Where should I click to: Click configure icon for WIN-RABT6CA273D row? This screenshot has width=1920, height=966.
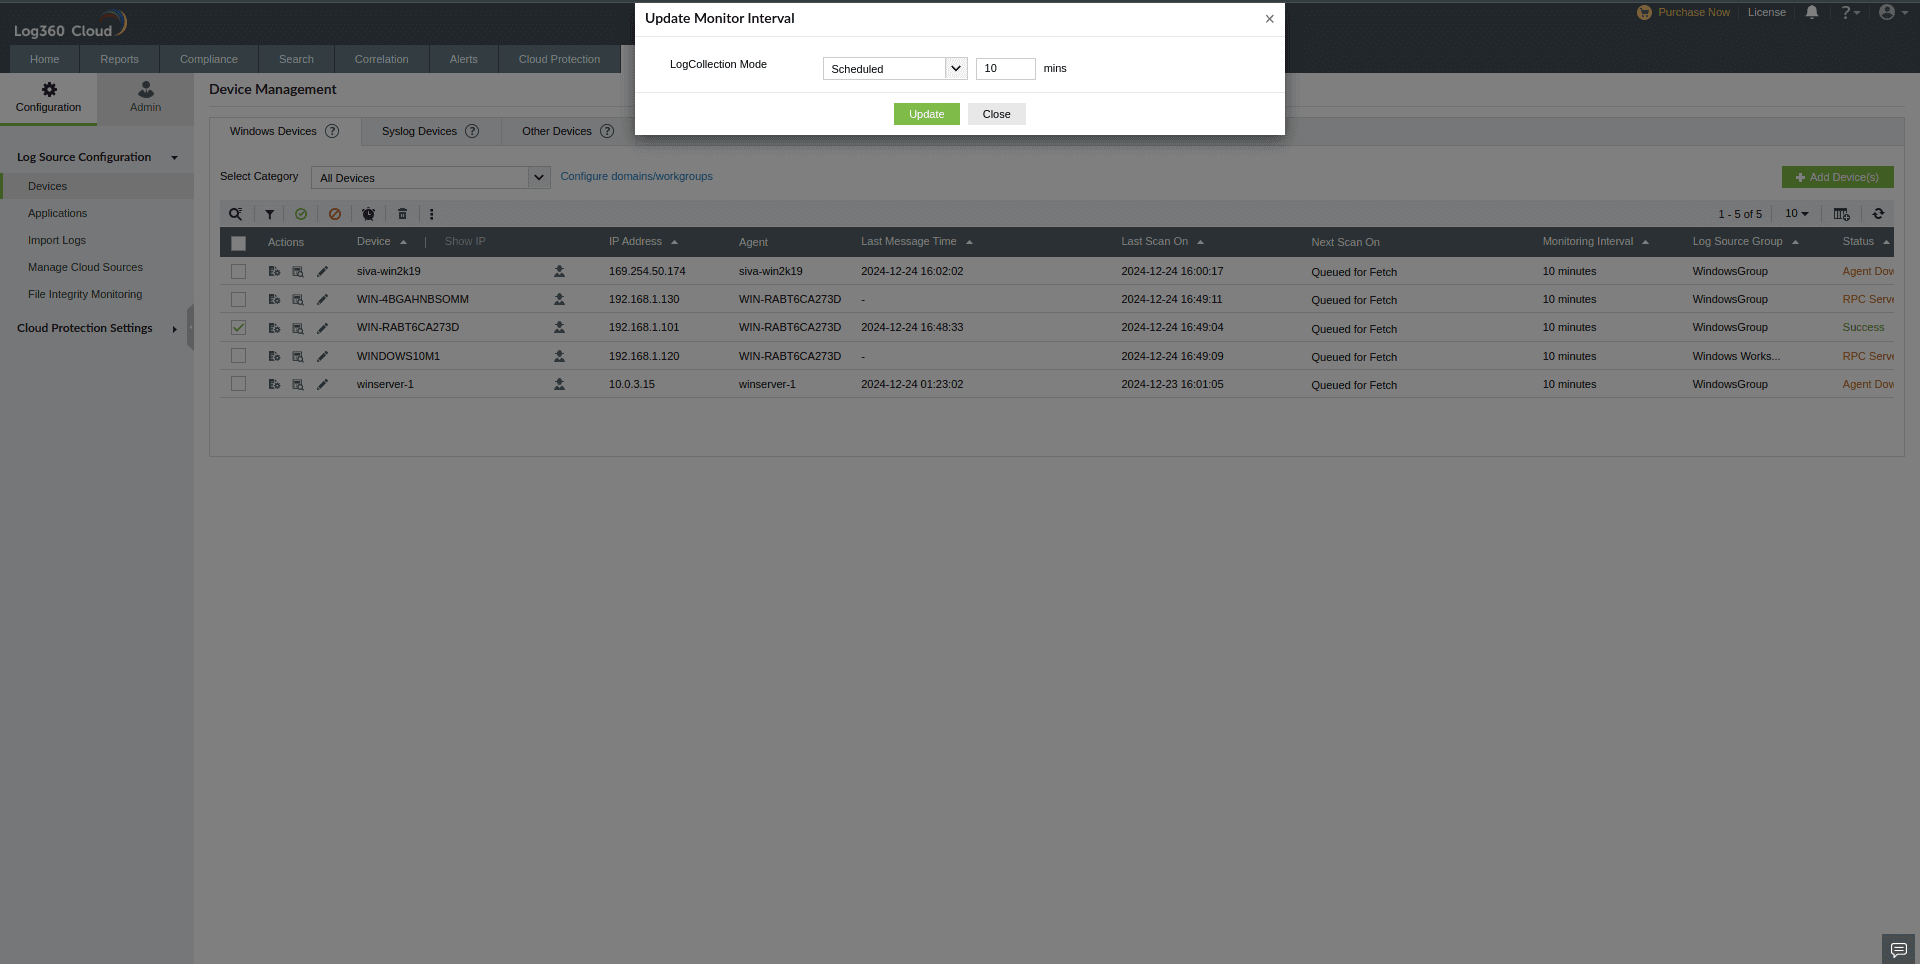coord(274,328)
